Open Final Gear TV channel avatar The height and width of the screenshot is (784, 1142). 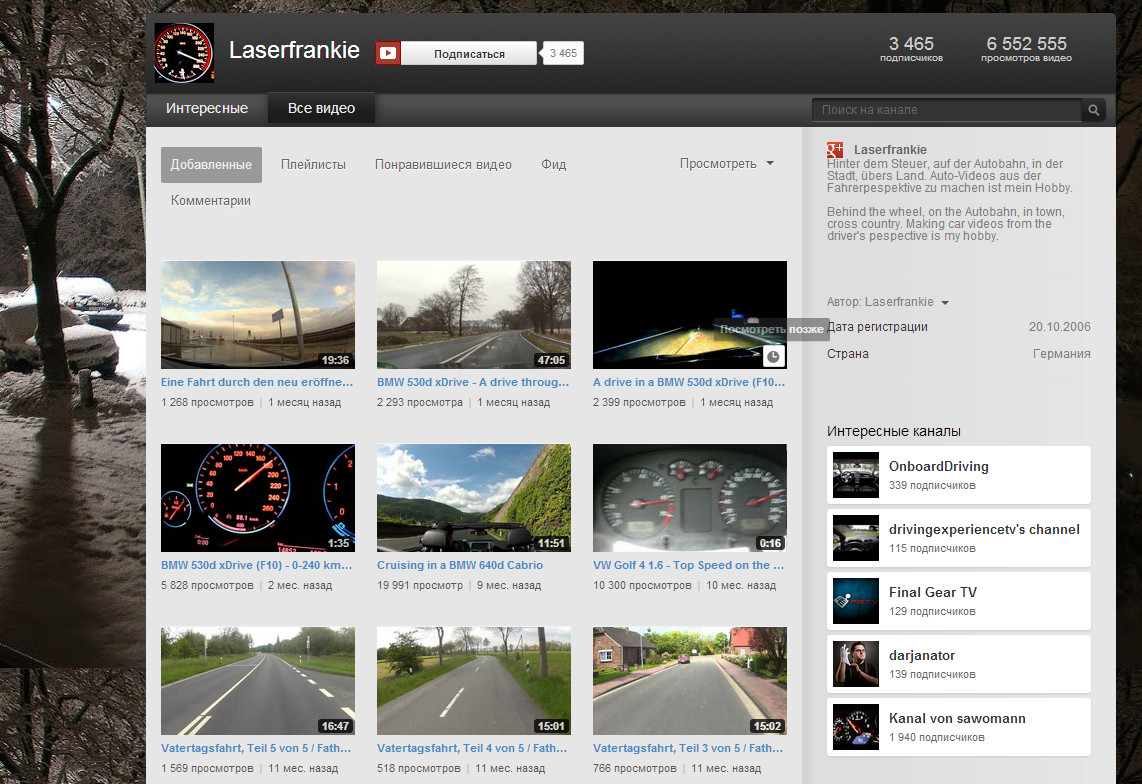pos(856,601)
